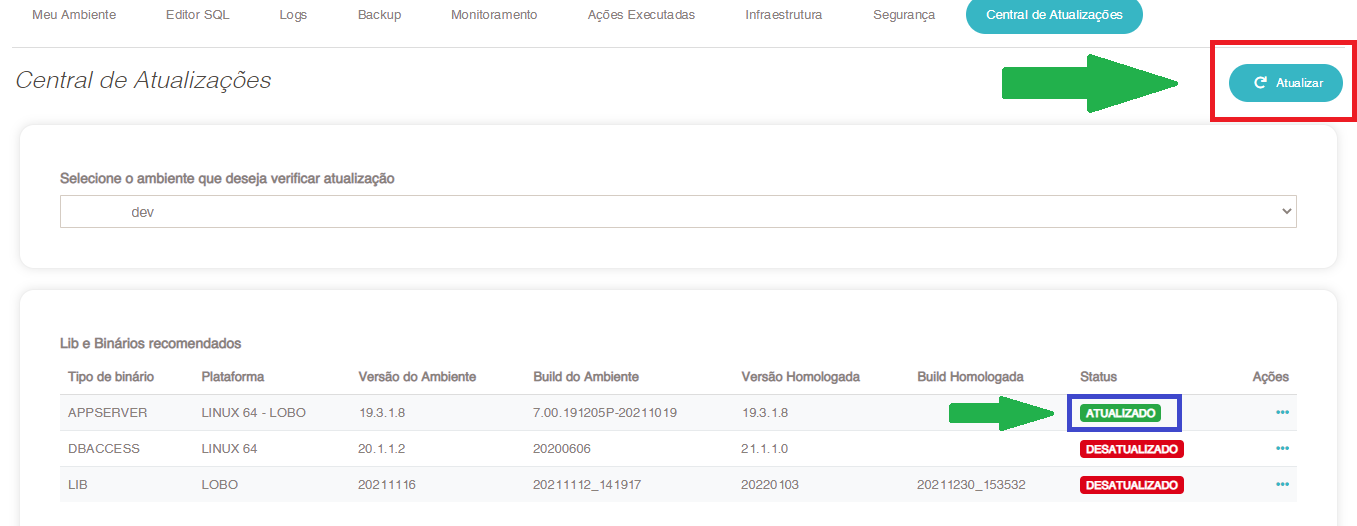Click build value 20211112_141917
Image resolution: width=1357 pixels, height=526 pixels.
587,485
